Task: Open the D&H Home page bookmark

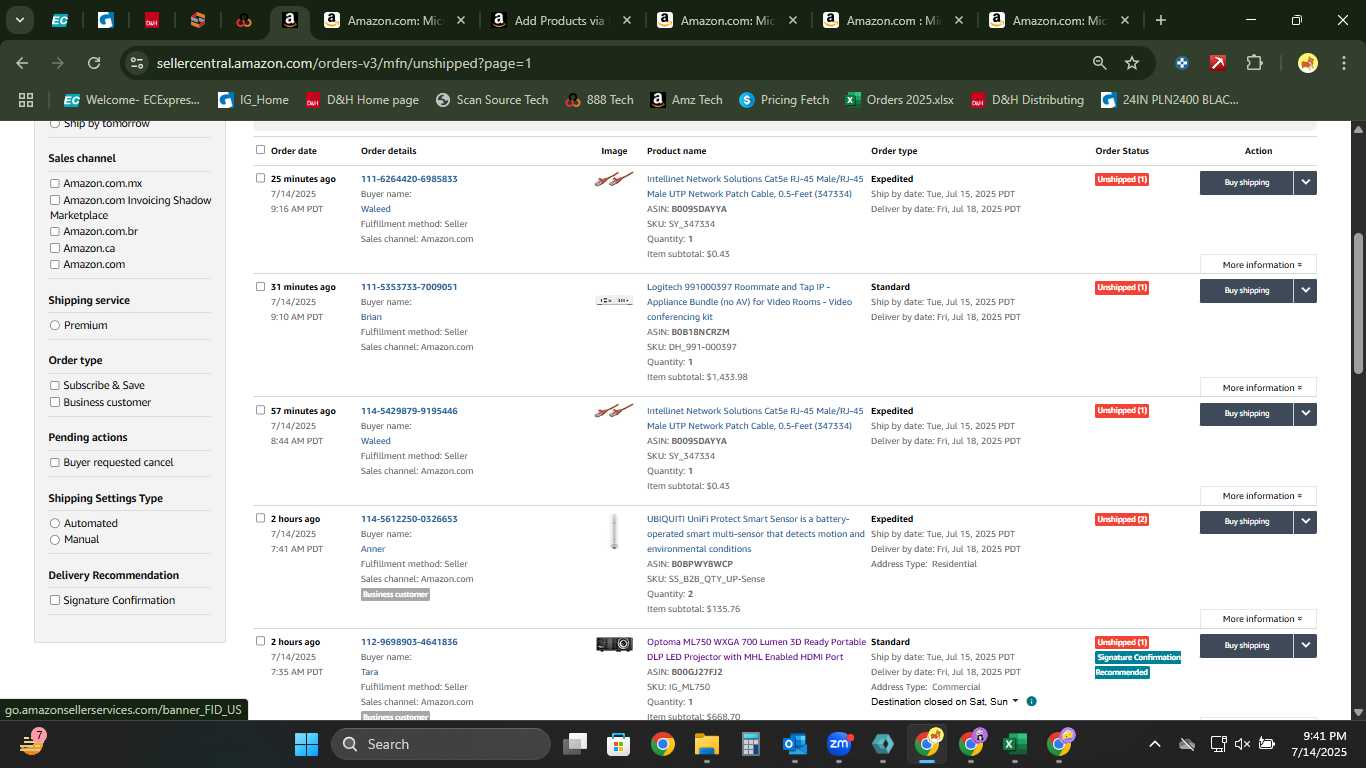Action: click(x=362, y=100)
